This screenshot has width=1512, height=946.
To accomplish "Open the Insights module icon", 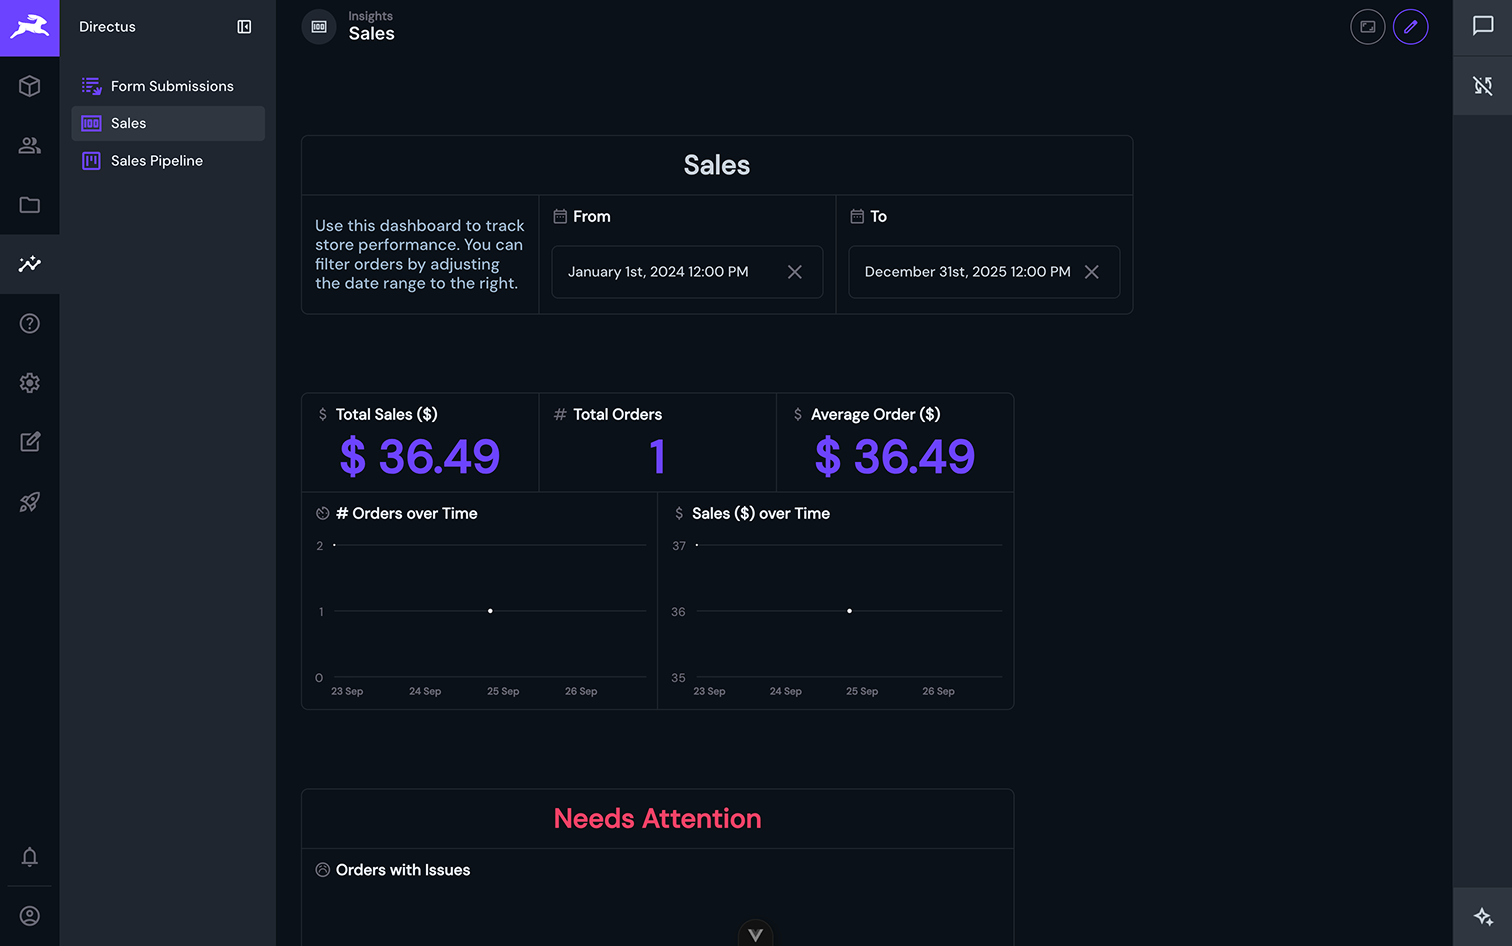I will tap(30, 264).
